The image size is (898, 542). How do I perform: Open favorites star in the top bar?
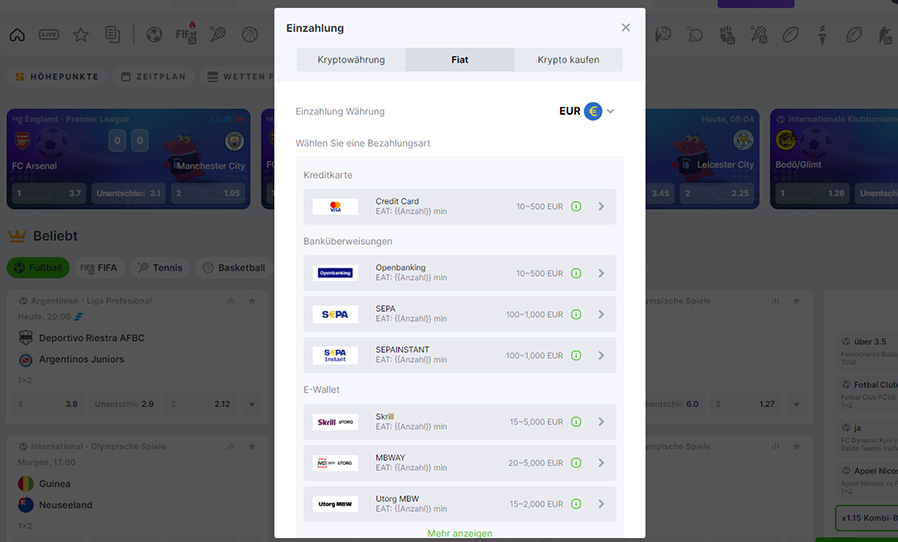coord(81,35)
